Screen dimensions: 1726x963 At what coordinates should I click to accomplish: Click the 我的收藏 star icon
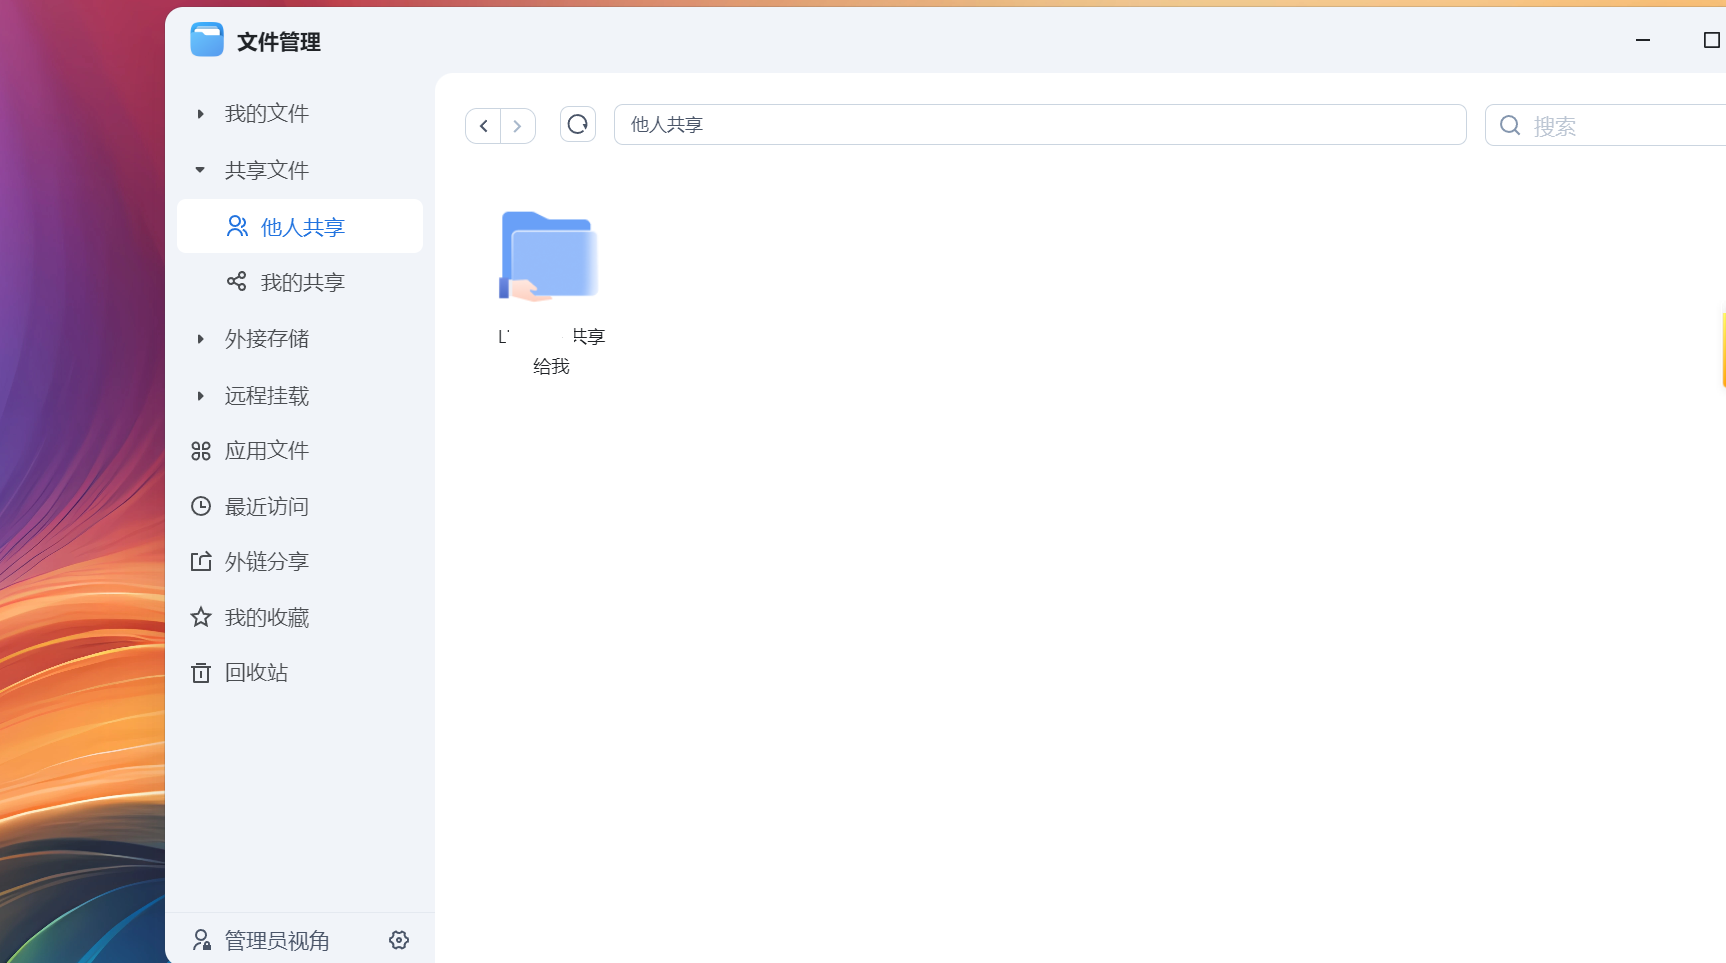click(201, 617)
